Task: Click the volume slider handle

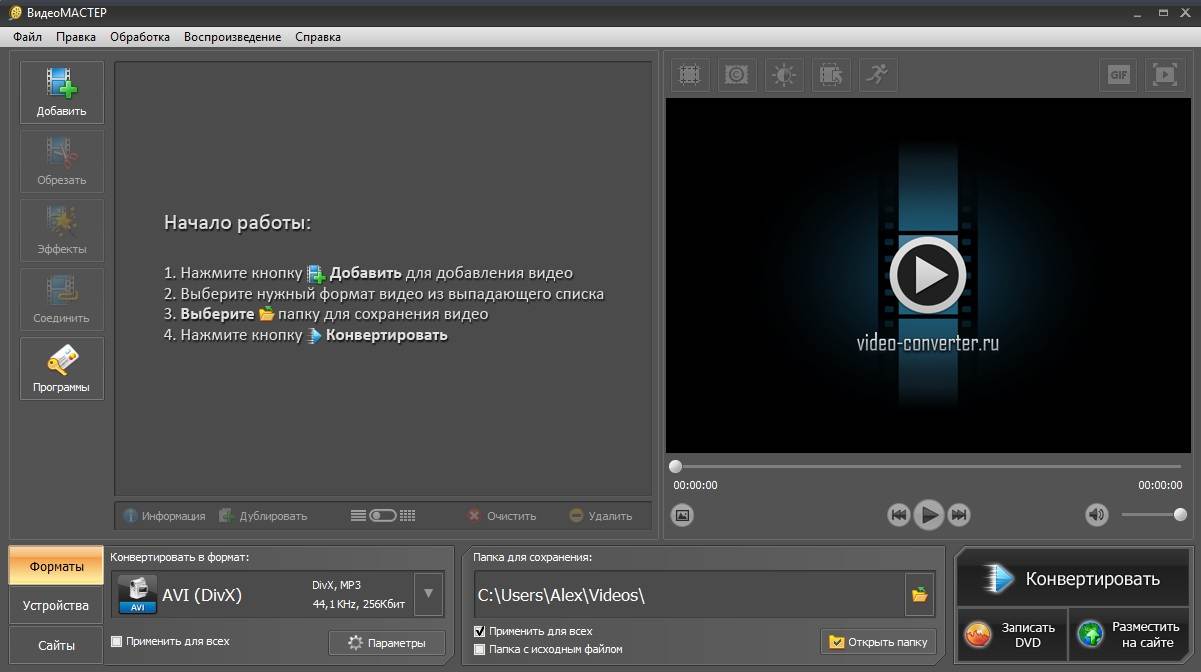Action: point(1180,515)
